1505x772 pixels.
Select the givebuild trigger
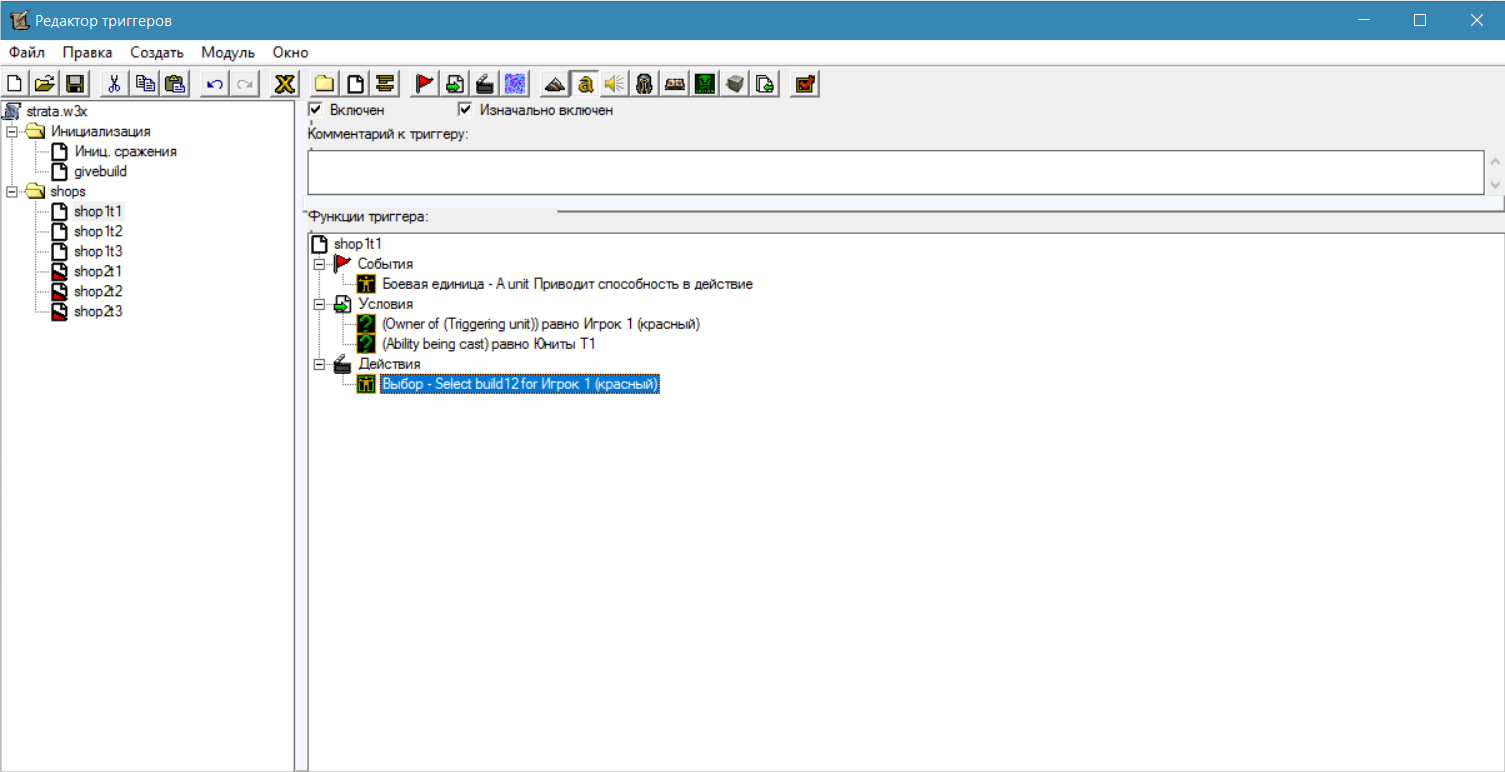100,171
